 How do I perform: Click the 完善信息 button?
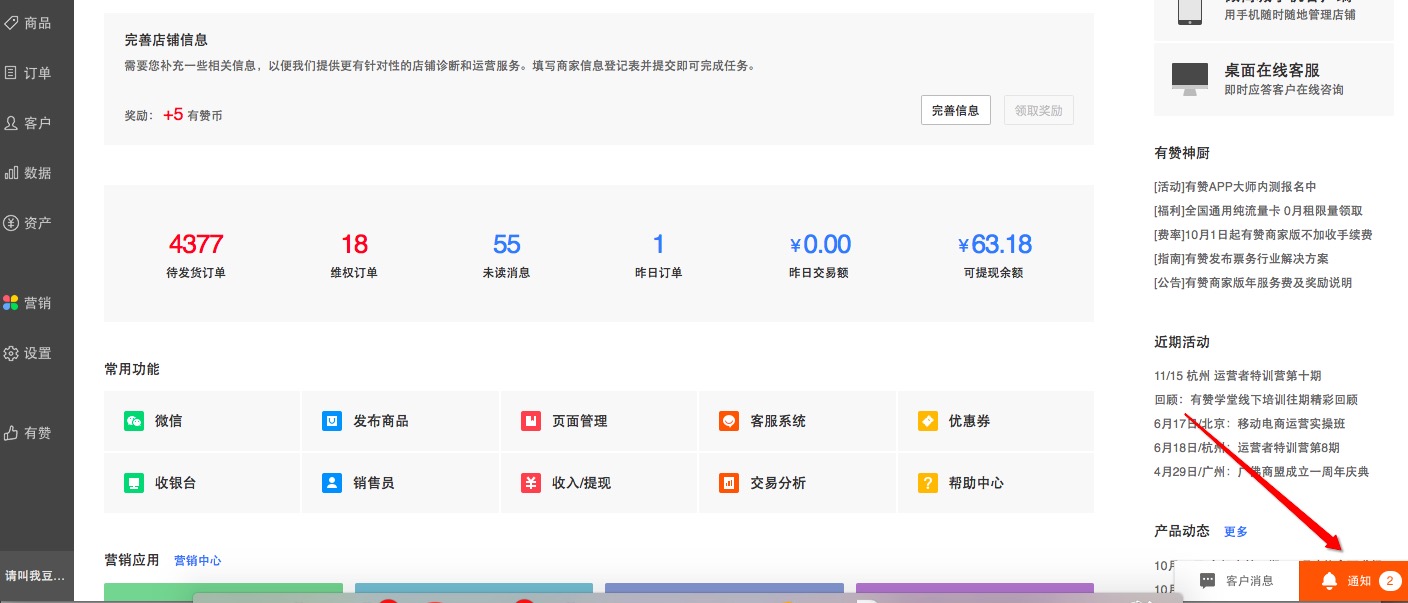[955, 110]
